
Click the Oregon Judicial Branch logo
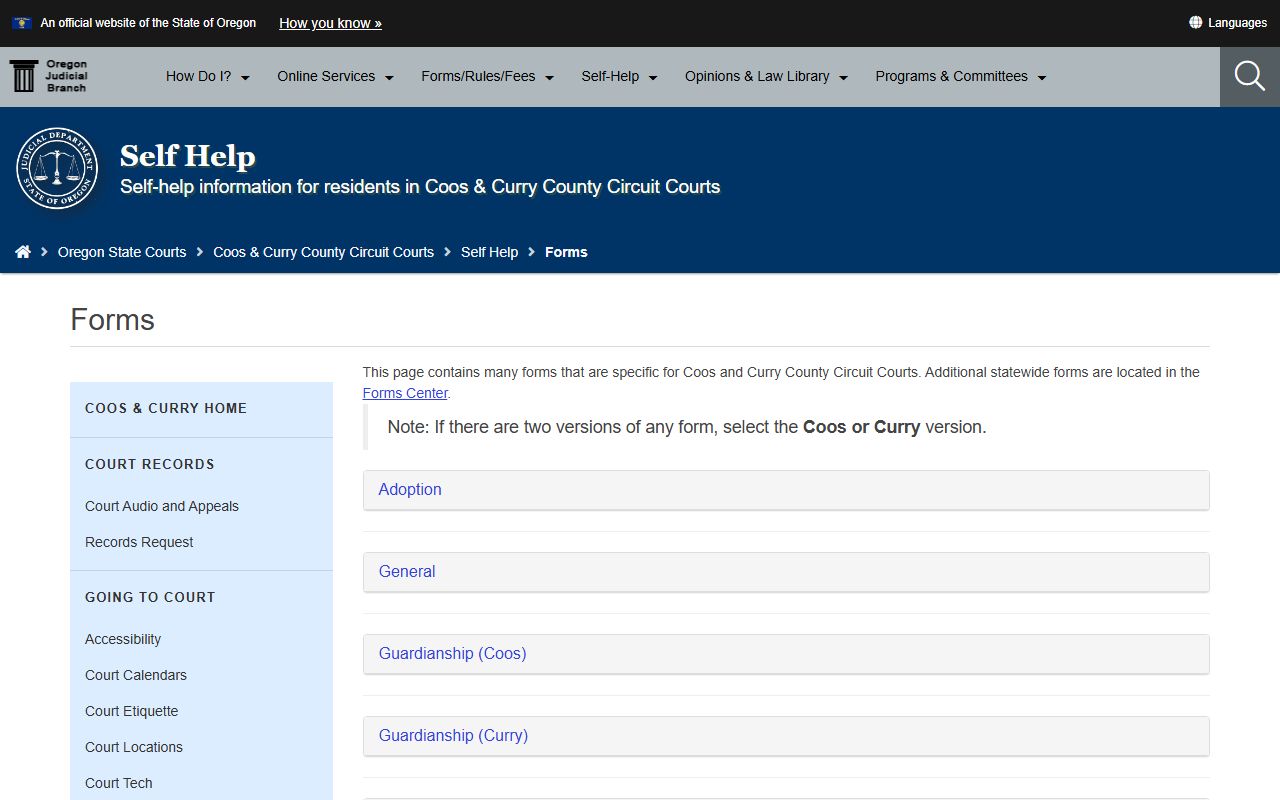(x=49, y=76)
